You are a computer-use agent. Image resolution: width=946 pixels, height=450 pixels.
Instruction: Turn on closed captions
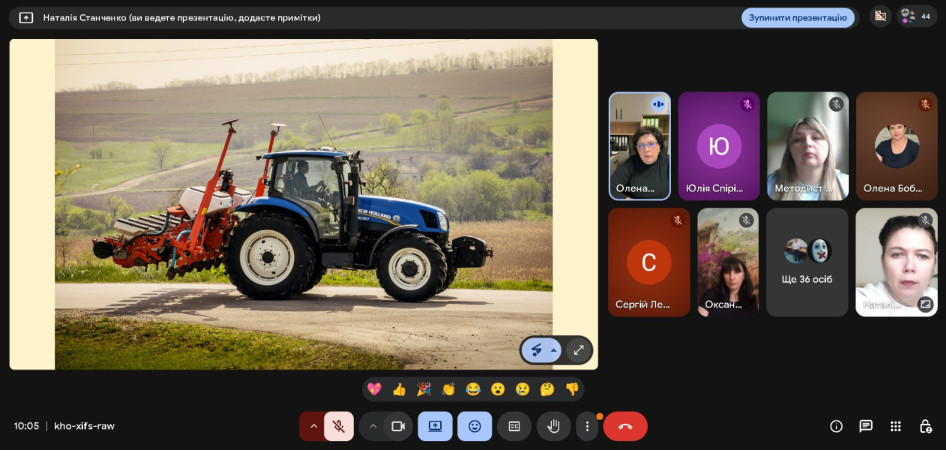pyautogui.click(x=514, y=426)
